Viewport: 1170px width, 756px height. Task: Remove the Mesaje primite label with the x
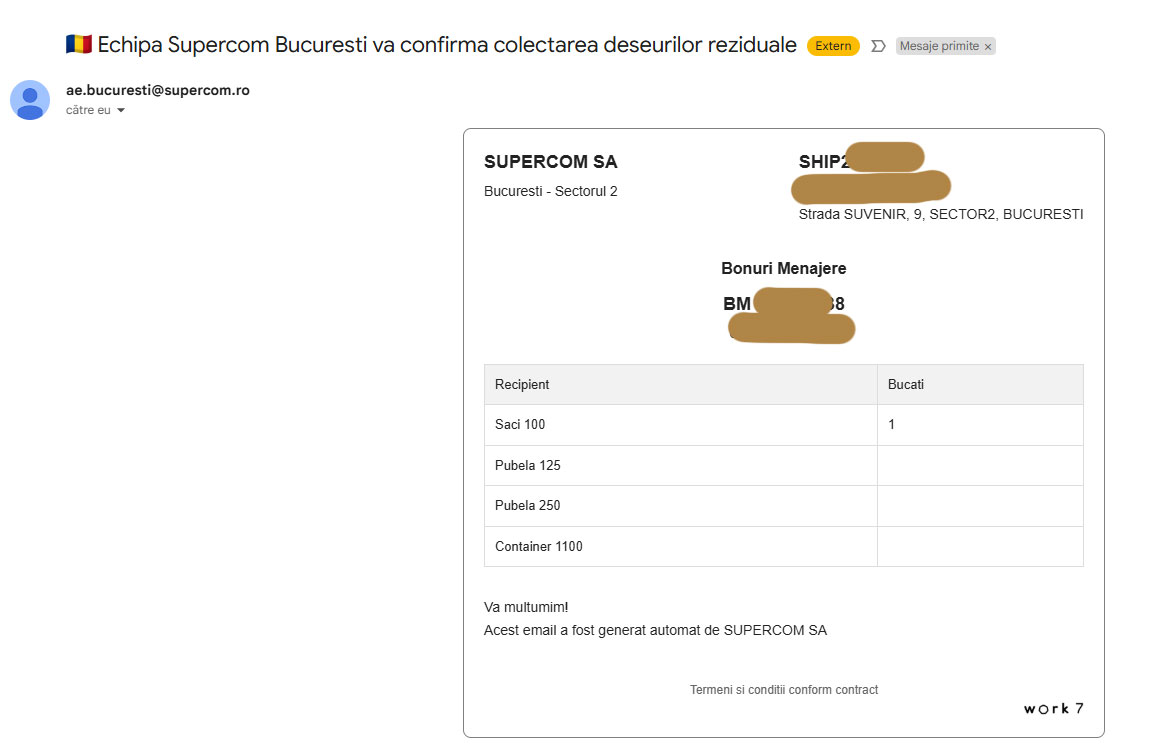click(988, 47)
